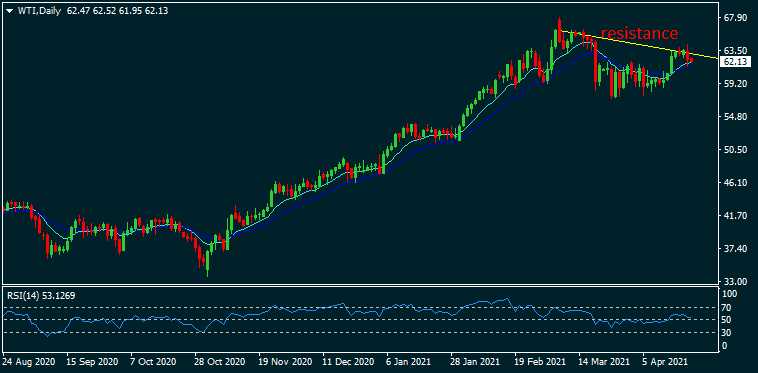Click the 28 Oct 2020 date label
The height and width of the screenshot is (373, 758).
pos(219,361)
